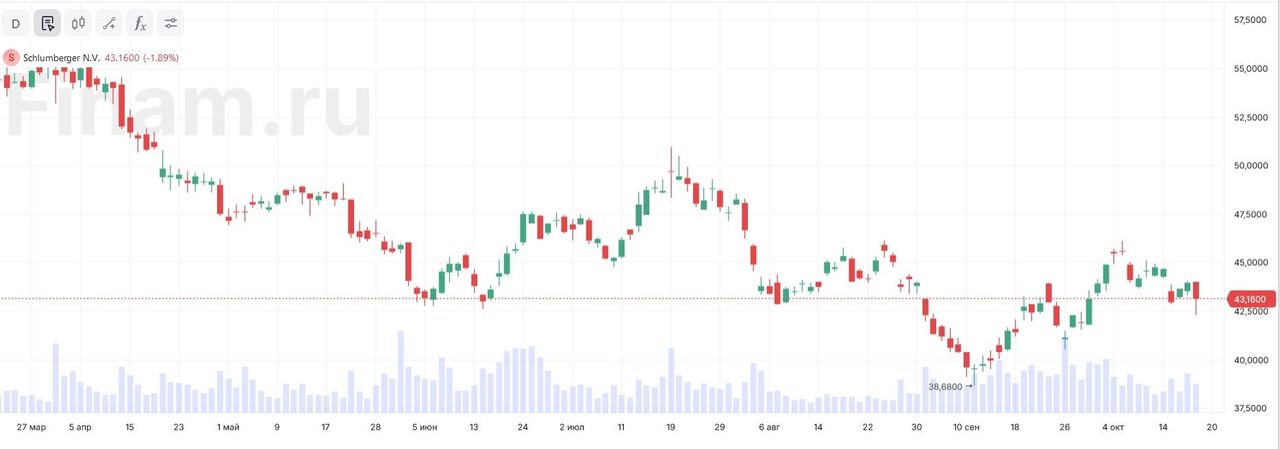Click the red 43,1600 current price tag

(1250, 299)
